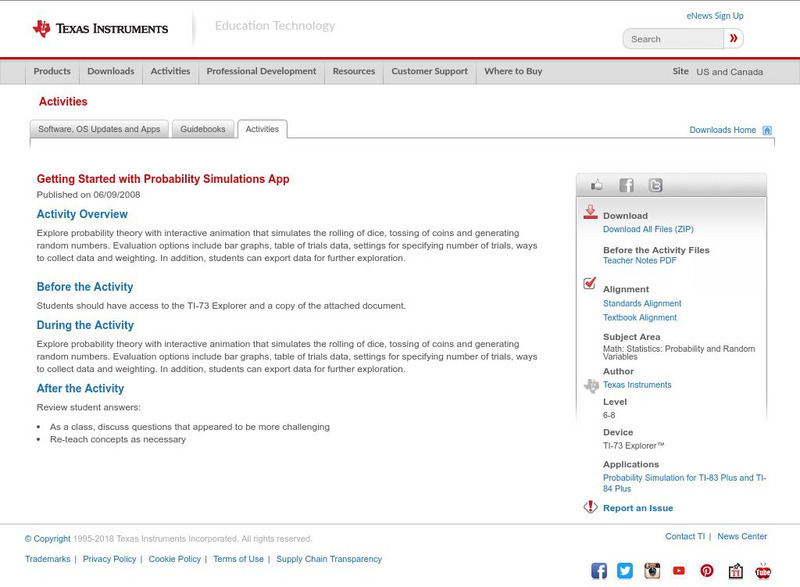This screenshot has height=587, width=800.
Task: Click the Alignment checkmark icon
Action: [589, 283]
